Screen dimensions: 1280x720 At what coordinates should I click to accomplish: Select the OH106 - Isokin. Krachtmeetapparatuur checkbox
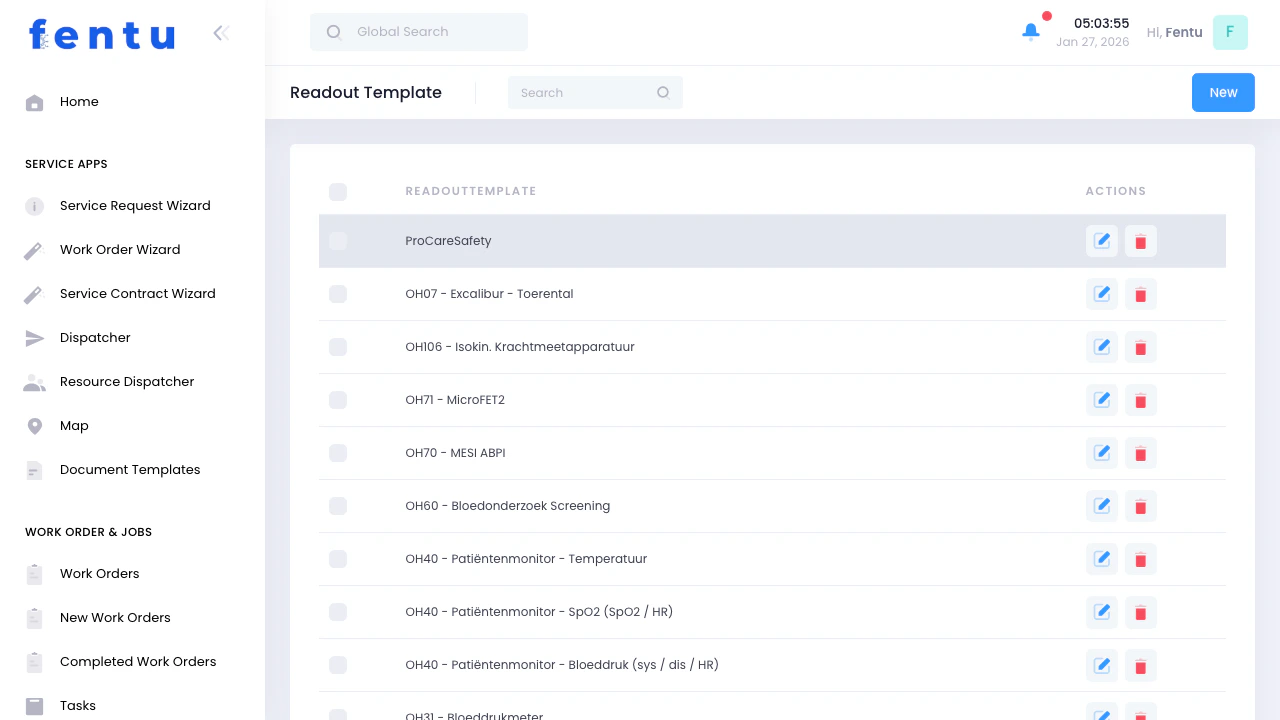pos(338,347)
